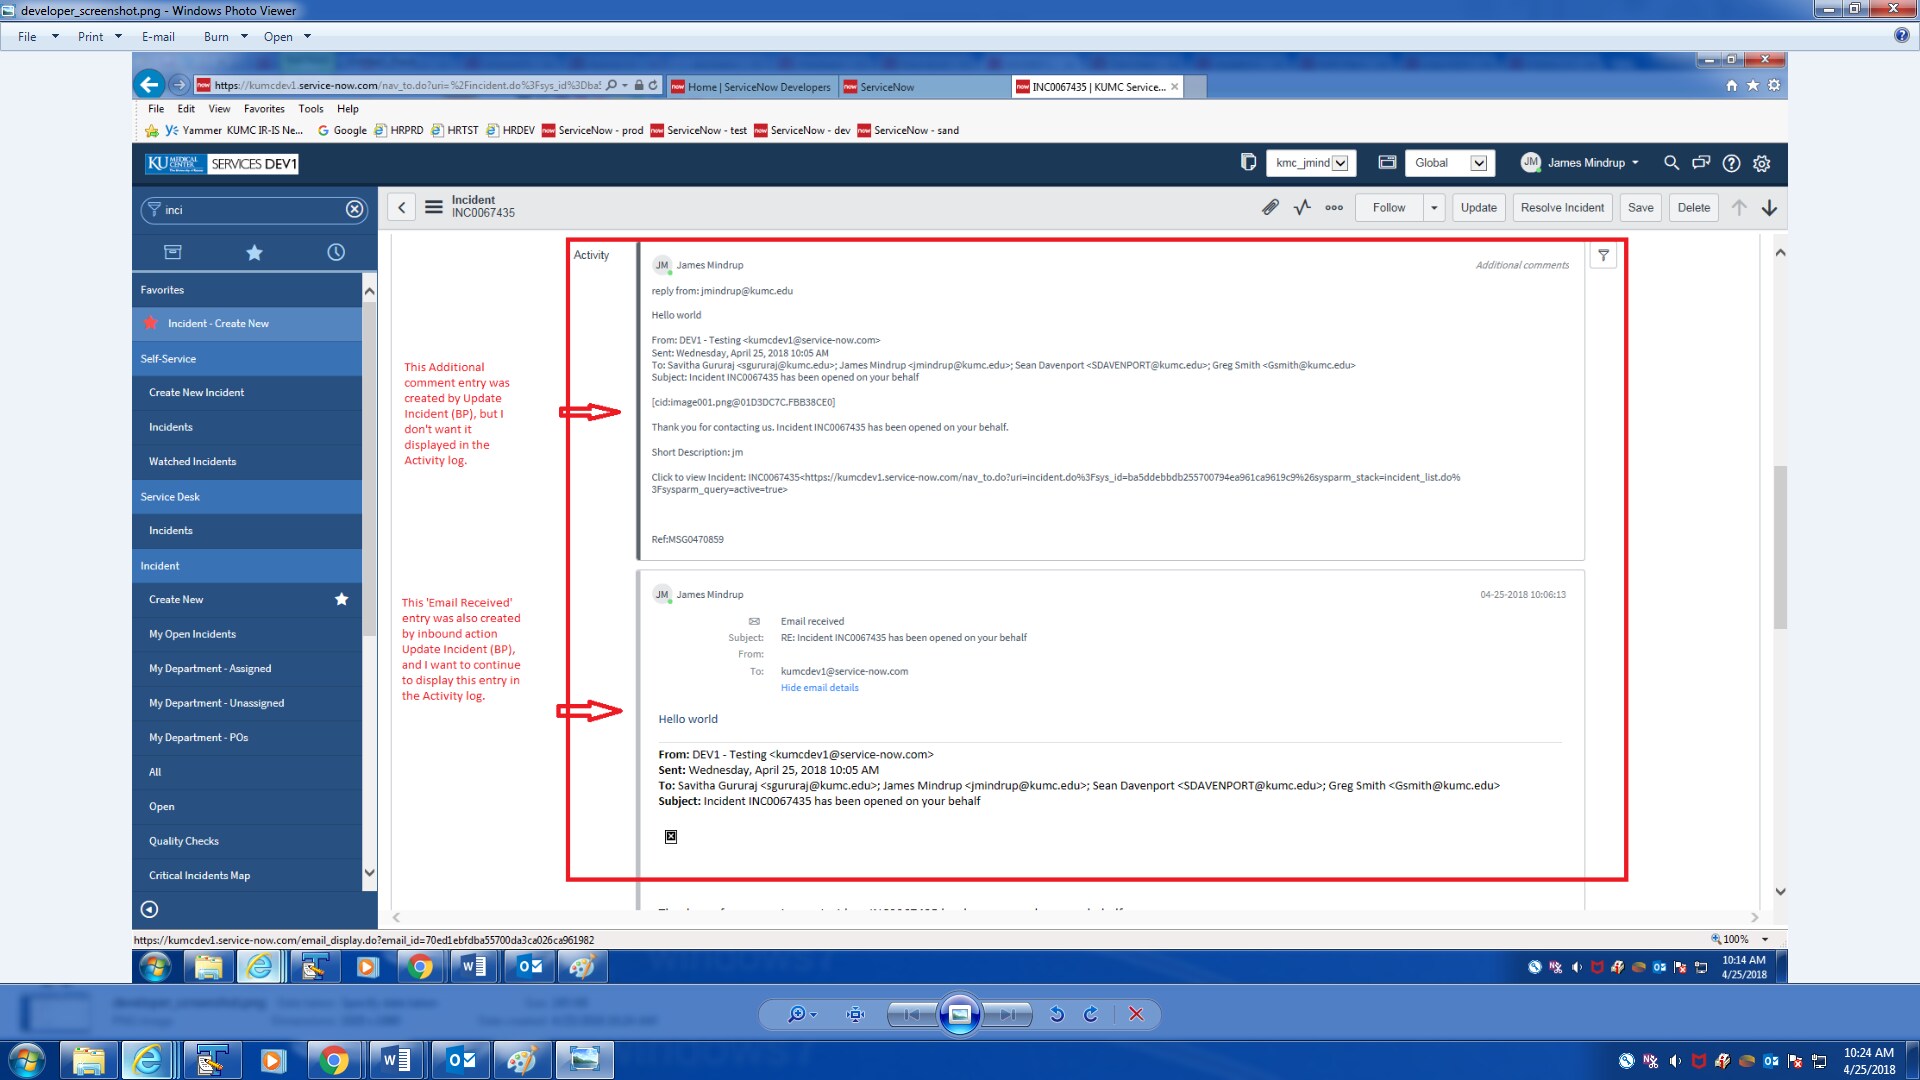Open the Global application picker dropdown
1920x1080 pixels.
(1450, 162)
